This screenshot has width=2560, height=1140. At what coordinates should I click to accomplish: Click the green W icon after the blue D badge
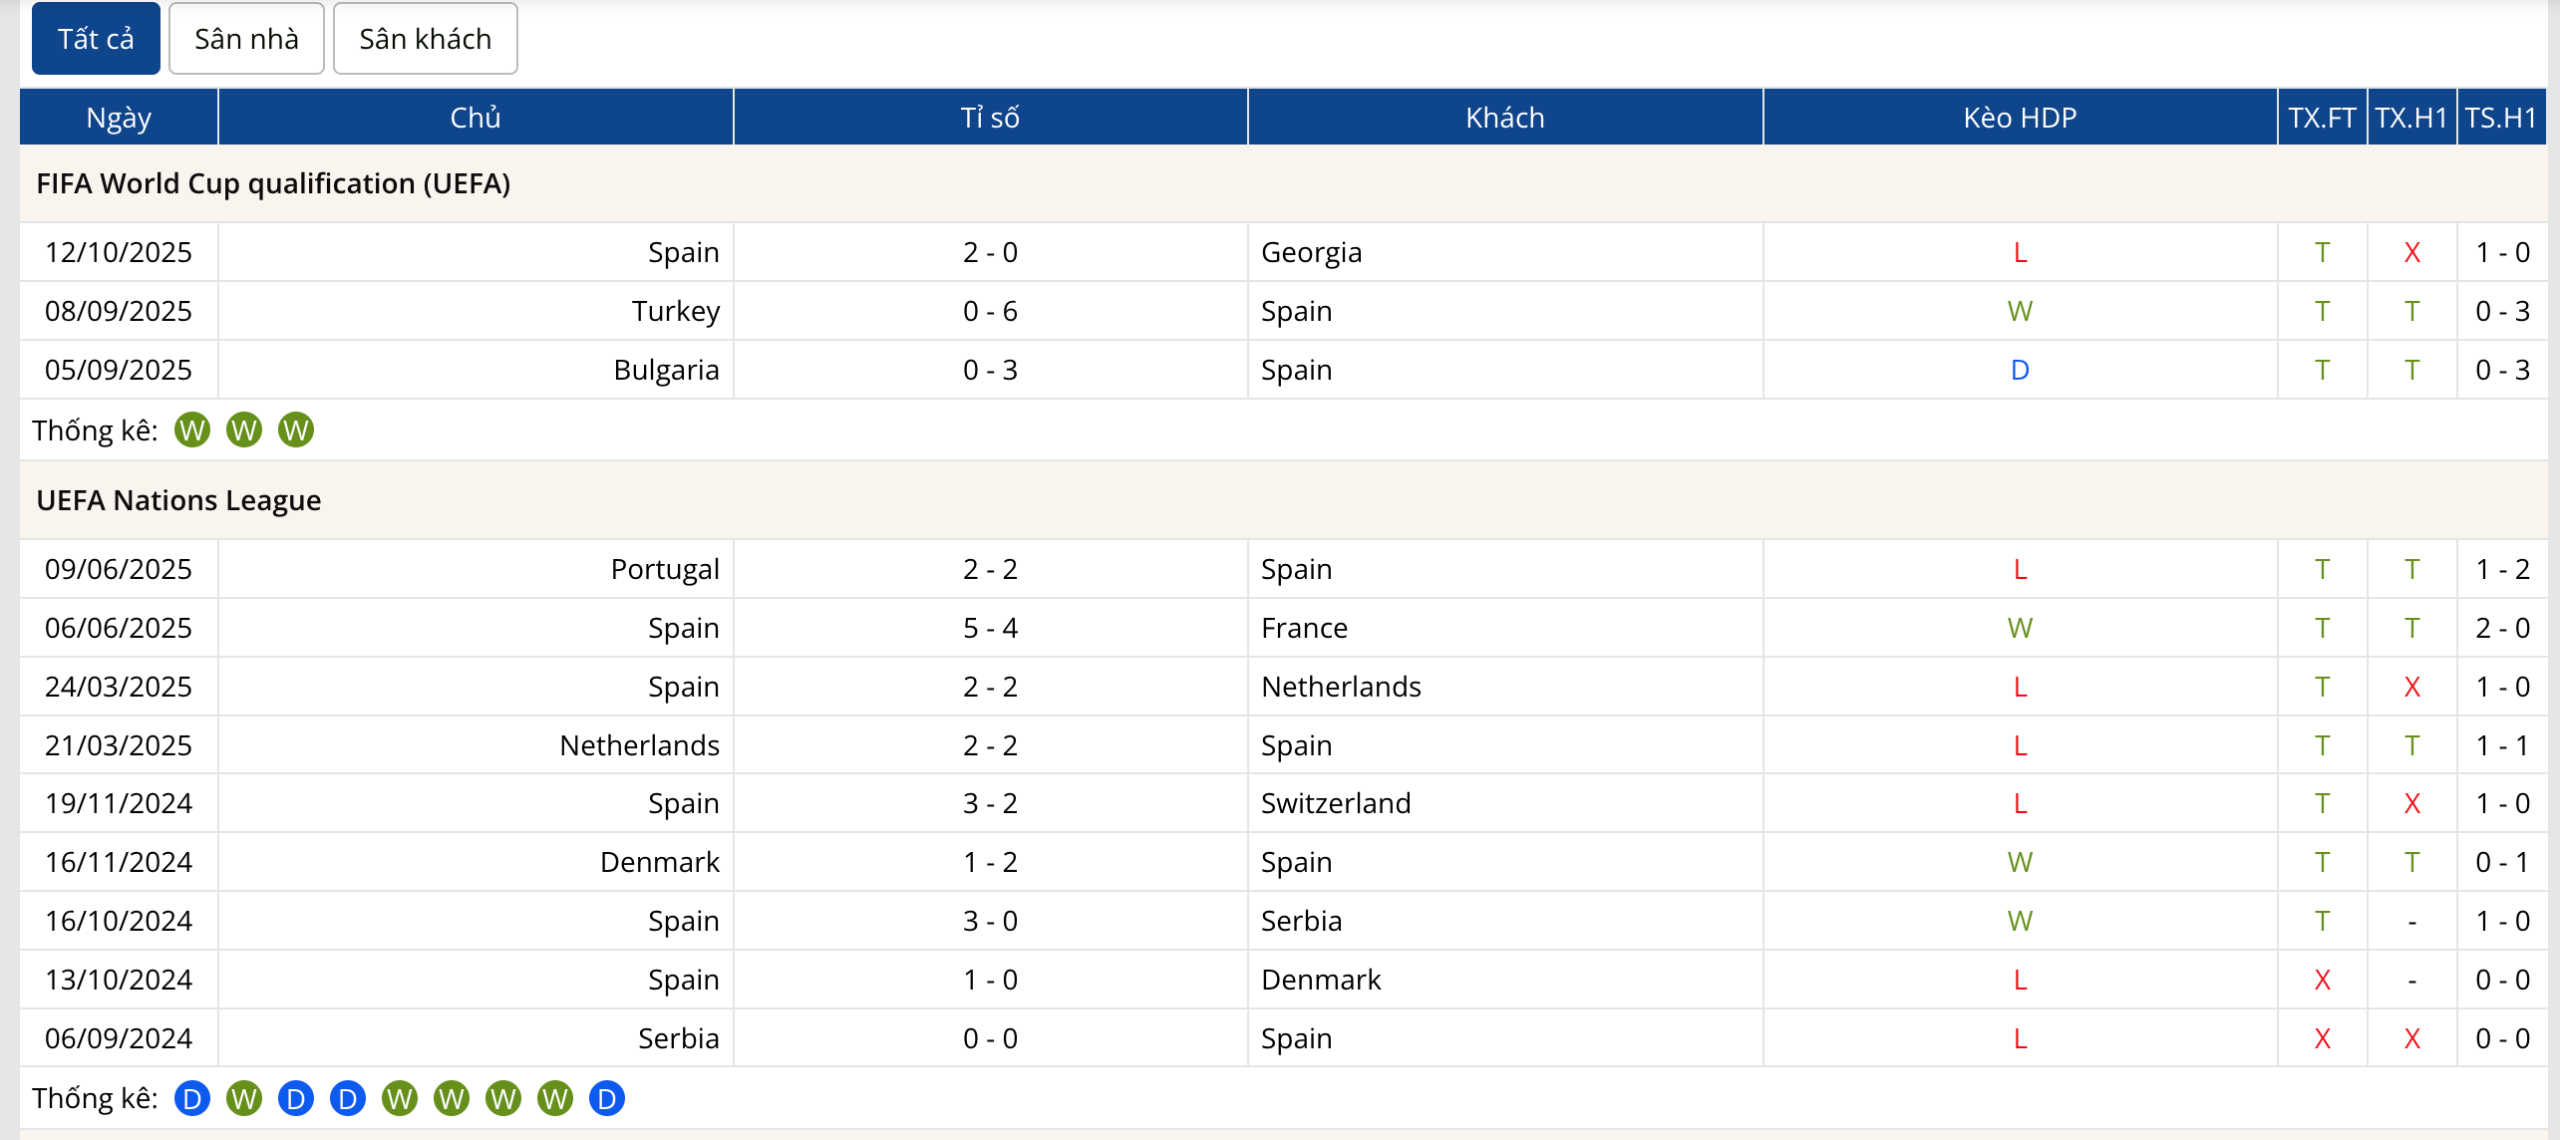point(243,1098)
